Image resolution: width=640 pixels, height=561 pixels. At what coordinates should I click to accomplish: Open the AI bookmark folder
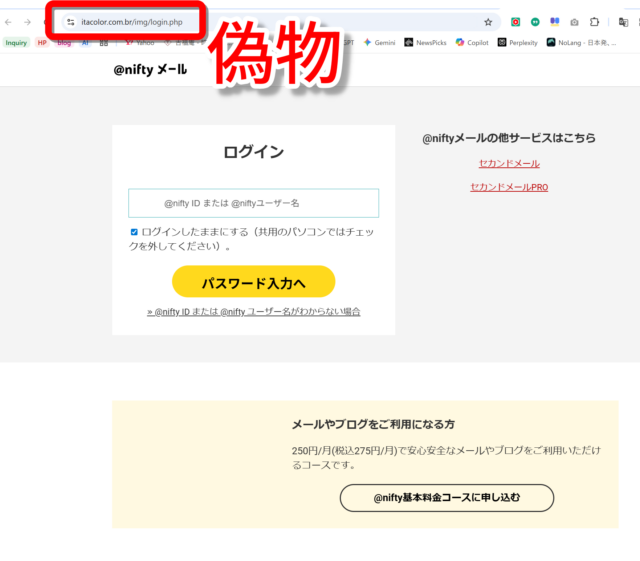click(85, 42)
